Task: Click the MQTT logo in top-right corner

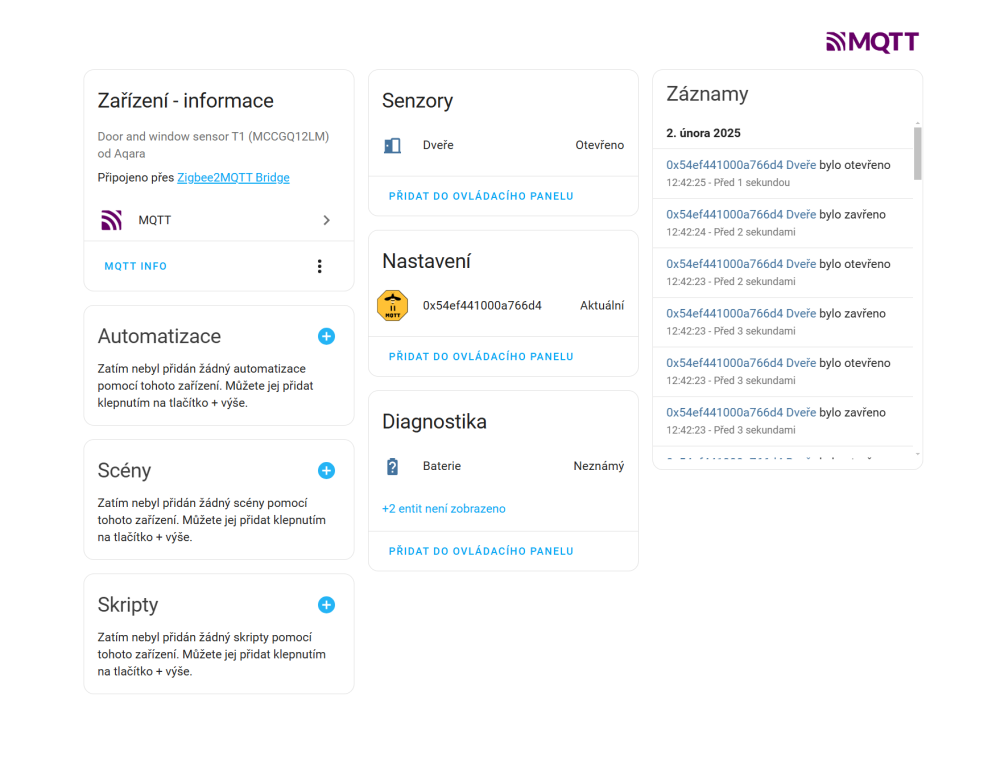Action: [872, 42]
